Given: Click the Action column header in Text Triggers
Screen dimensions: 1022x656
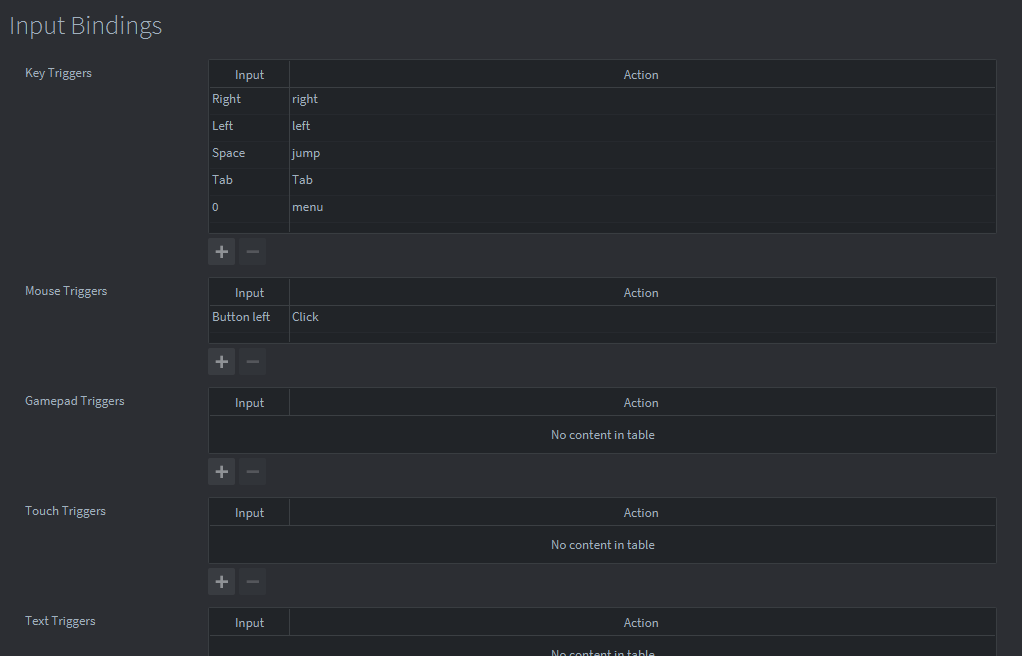Looking at the screenshot, I should pyautogui.click(x=641, y=623).
